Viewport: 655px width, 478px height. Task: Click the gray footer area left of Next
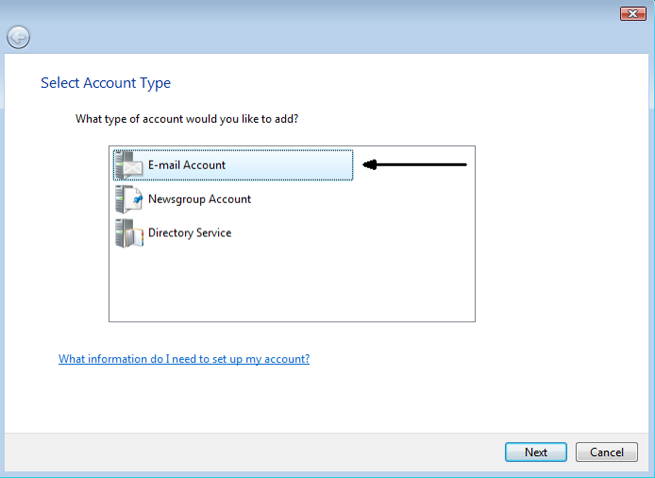(250, 452)
